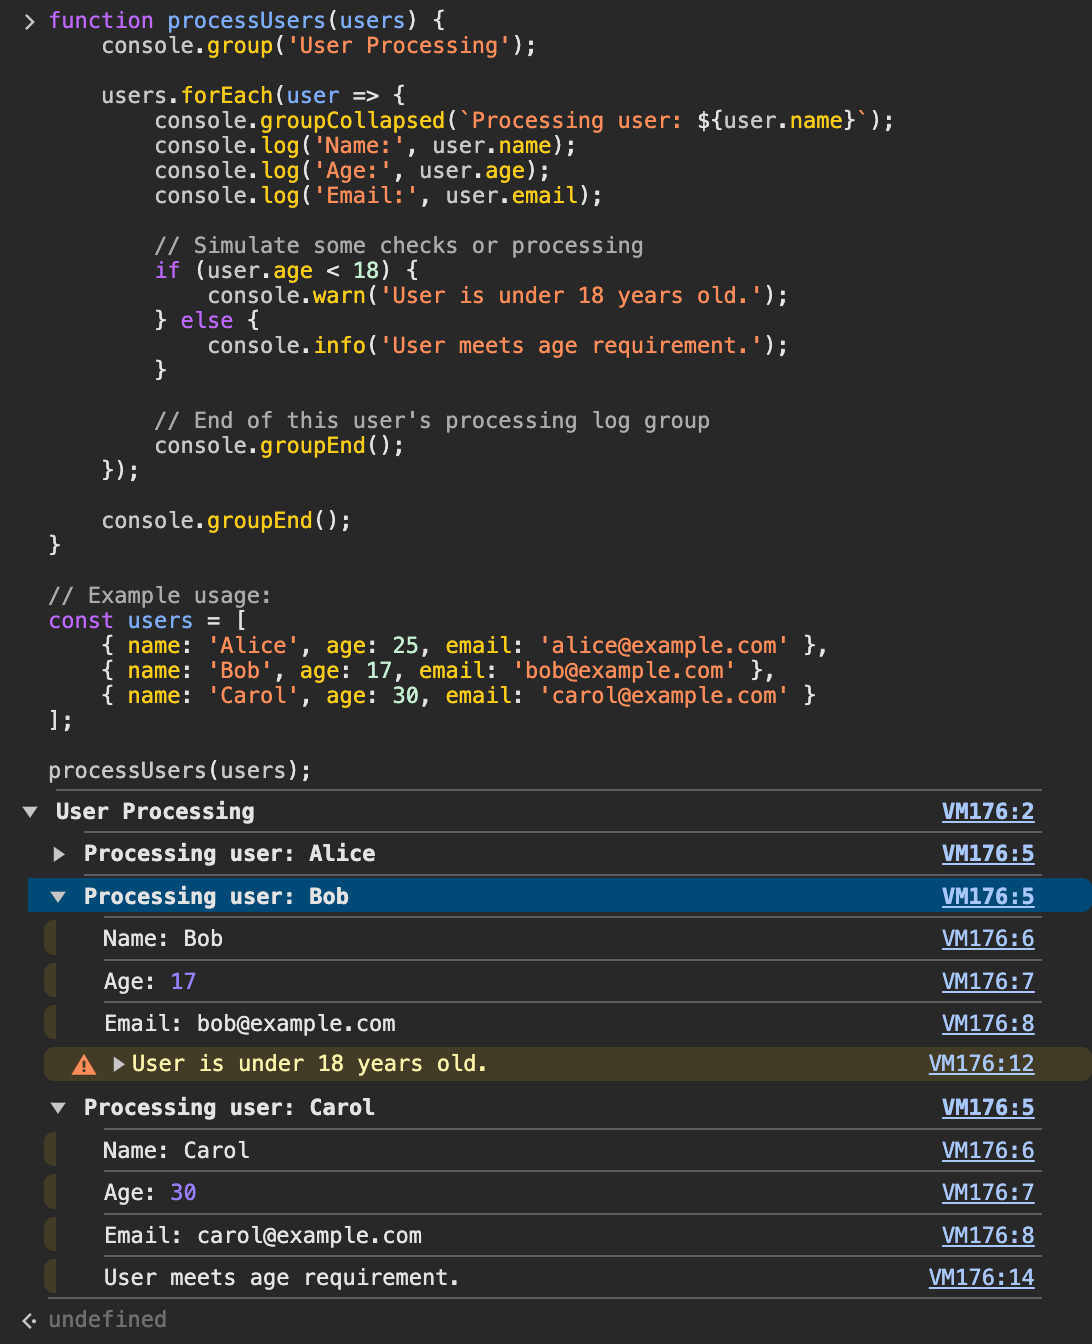The height and width of the screenshot is (1344, 1092).
Task: Click the purple 17 age value
Action: click(183, 982)
